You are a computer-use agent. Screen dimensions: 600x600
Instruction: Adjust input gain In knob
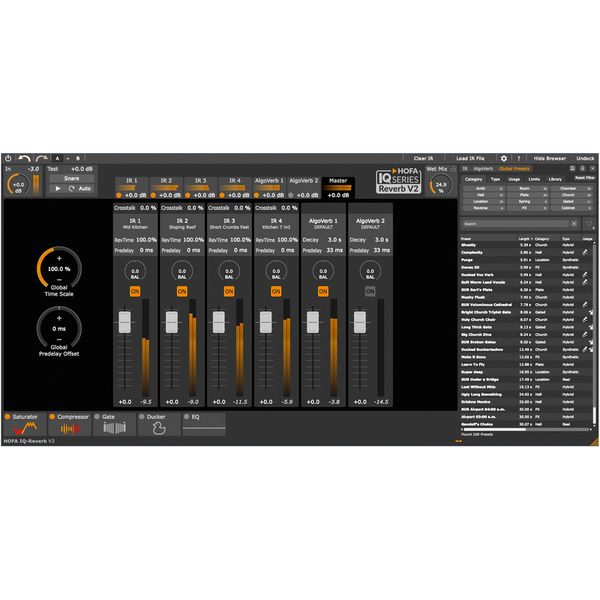[x=18, y=184]
